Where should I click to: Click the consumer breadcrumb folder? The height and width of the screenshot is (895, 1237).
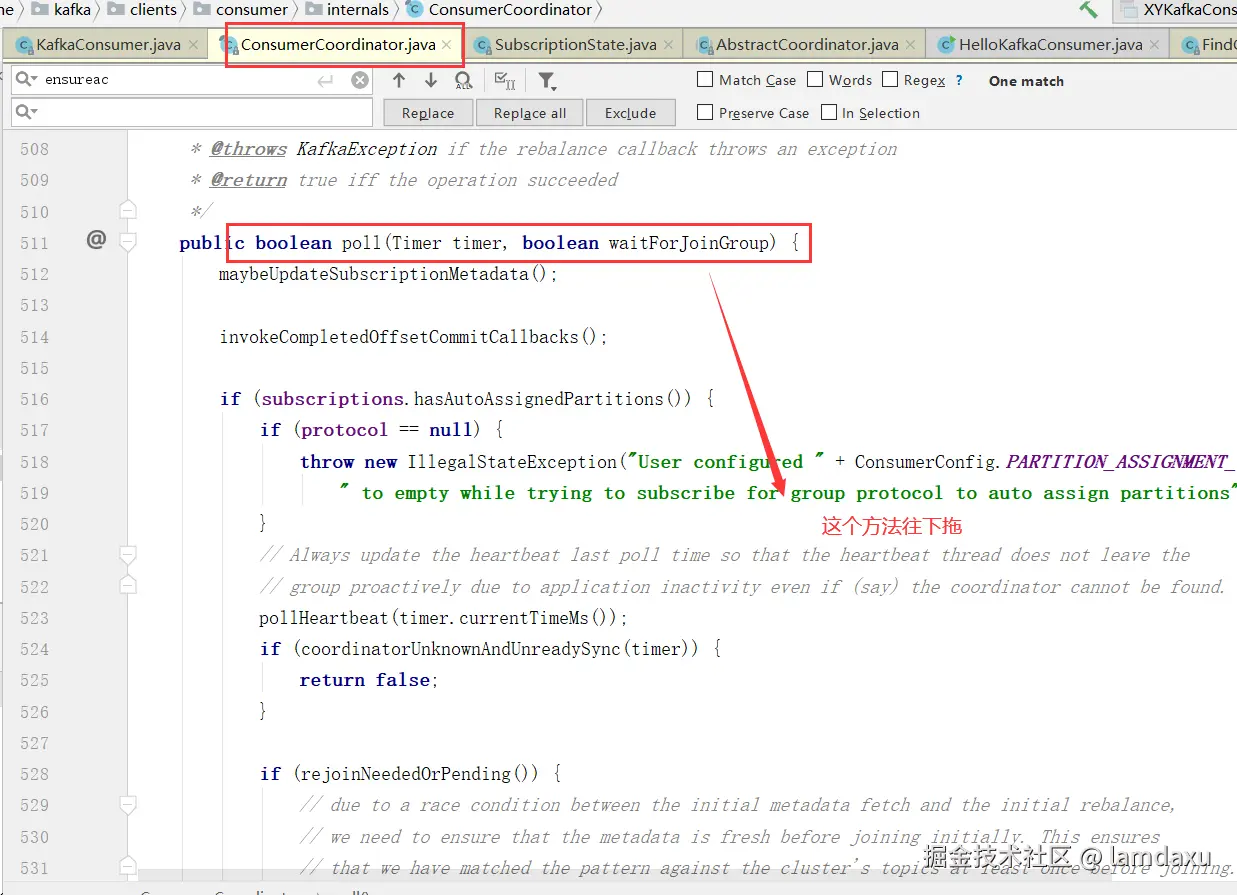[x=241, y=10]
